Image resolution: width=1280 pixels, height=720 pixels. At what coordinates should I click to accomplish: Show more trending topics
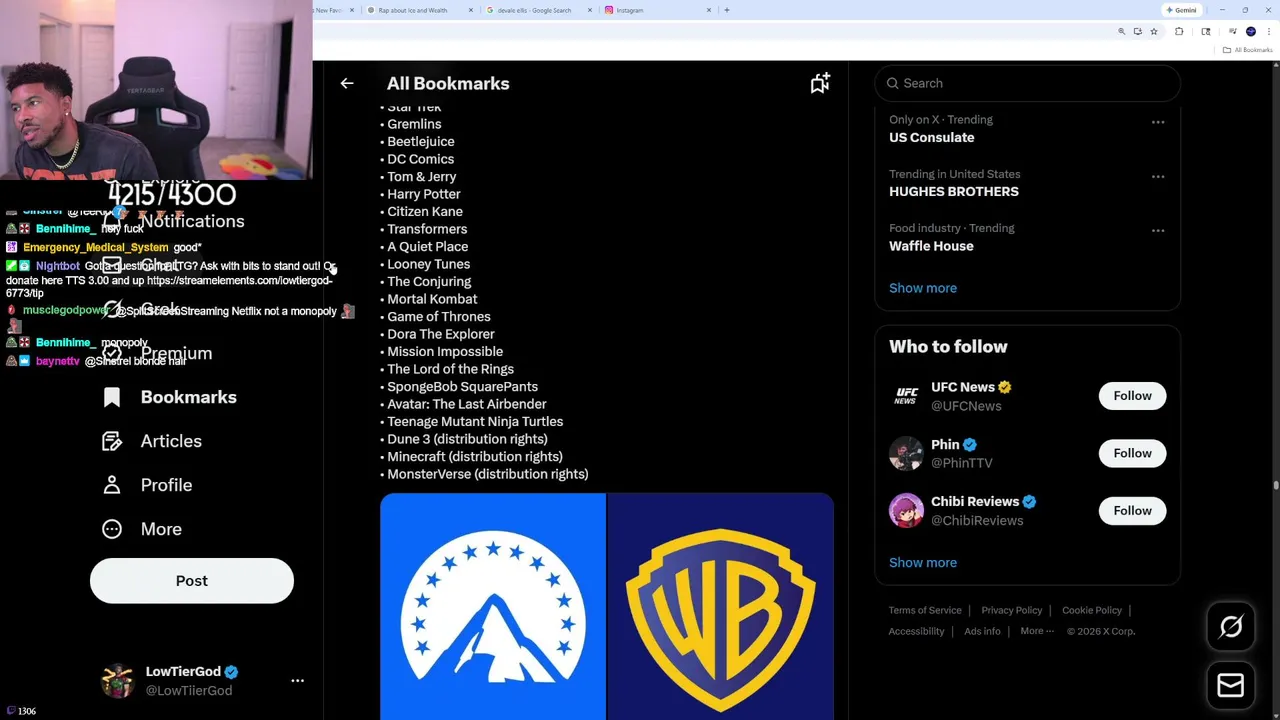coord(923,288)
